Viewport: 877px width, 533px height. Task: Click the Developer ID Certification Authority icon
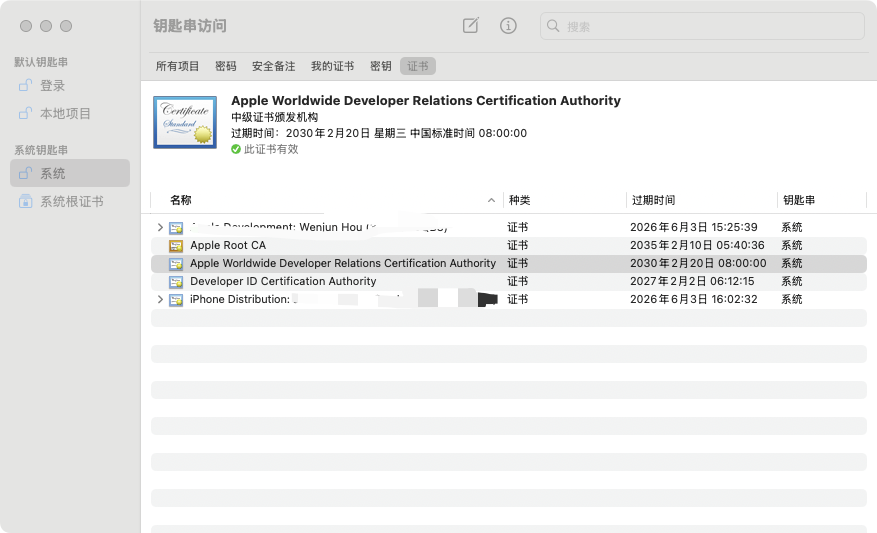[176, 281]
